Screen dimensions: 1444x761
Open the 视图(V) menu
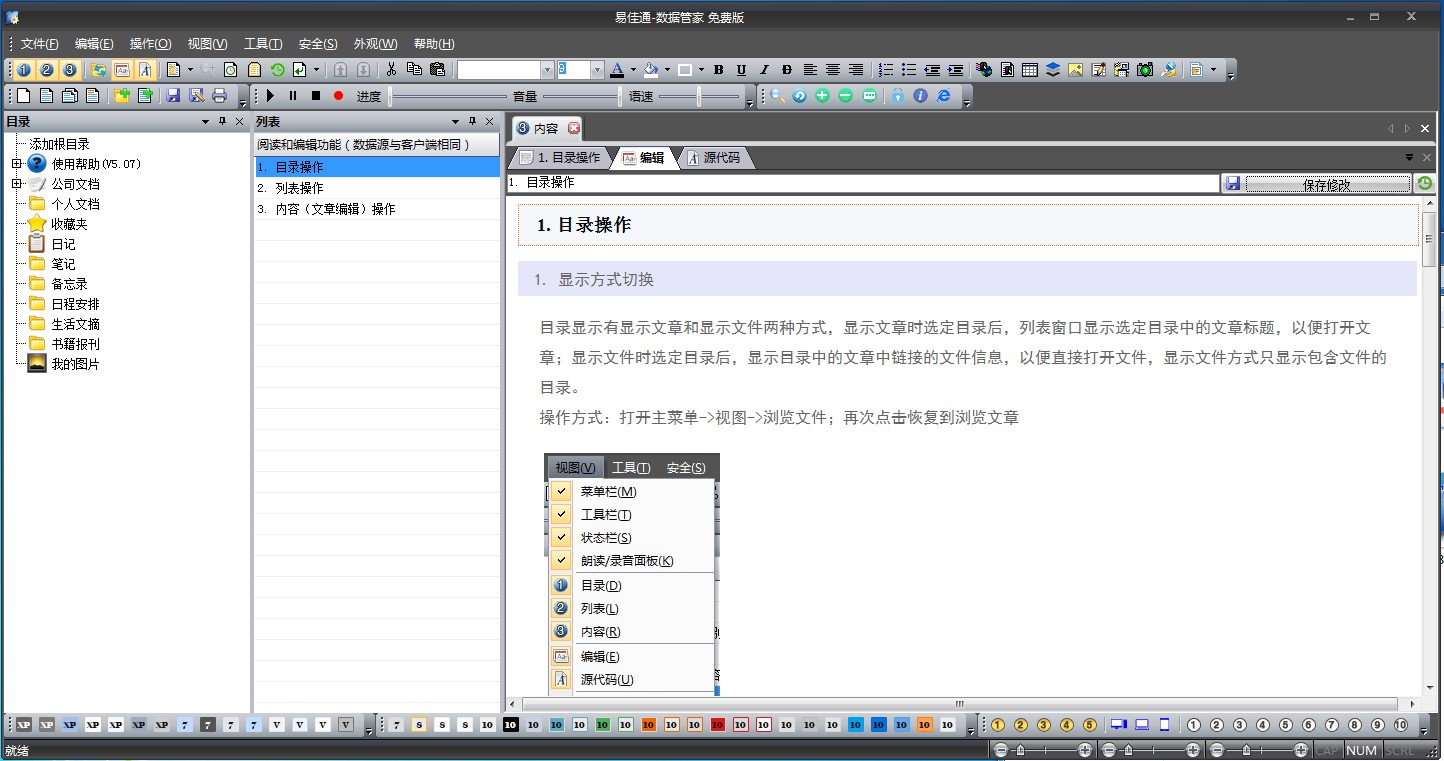point(207,44)
